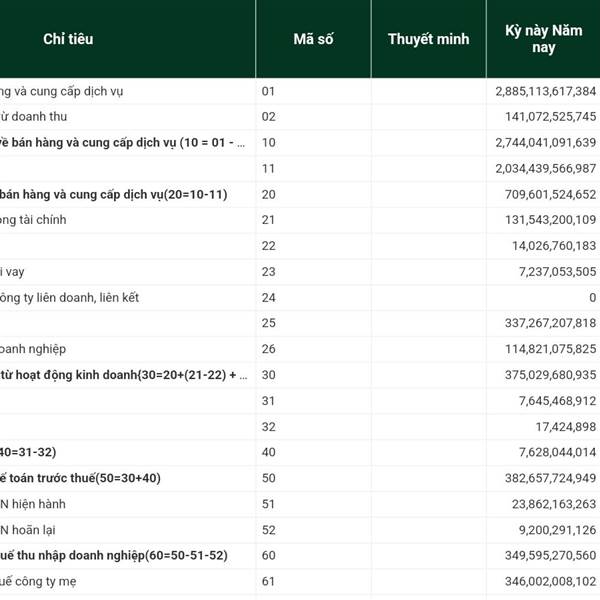Select value 131,543,200,109
This screenshot has height=600, width=600.
(x=551, y=220)
